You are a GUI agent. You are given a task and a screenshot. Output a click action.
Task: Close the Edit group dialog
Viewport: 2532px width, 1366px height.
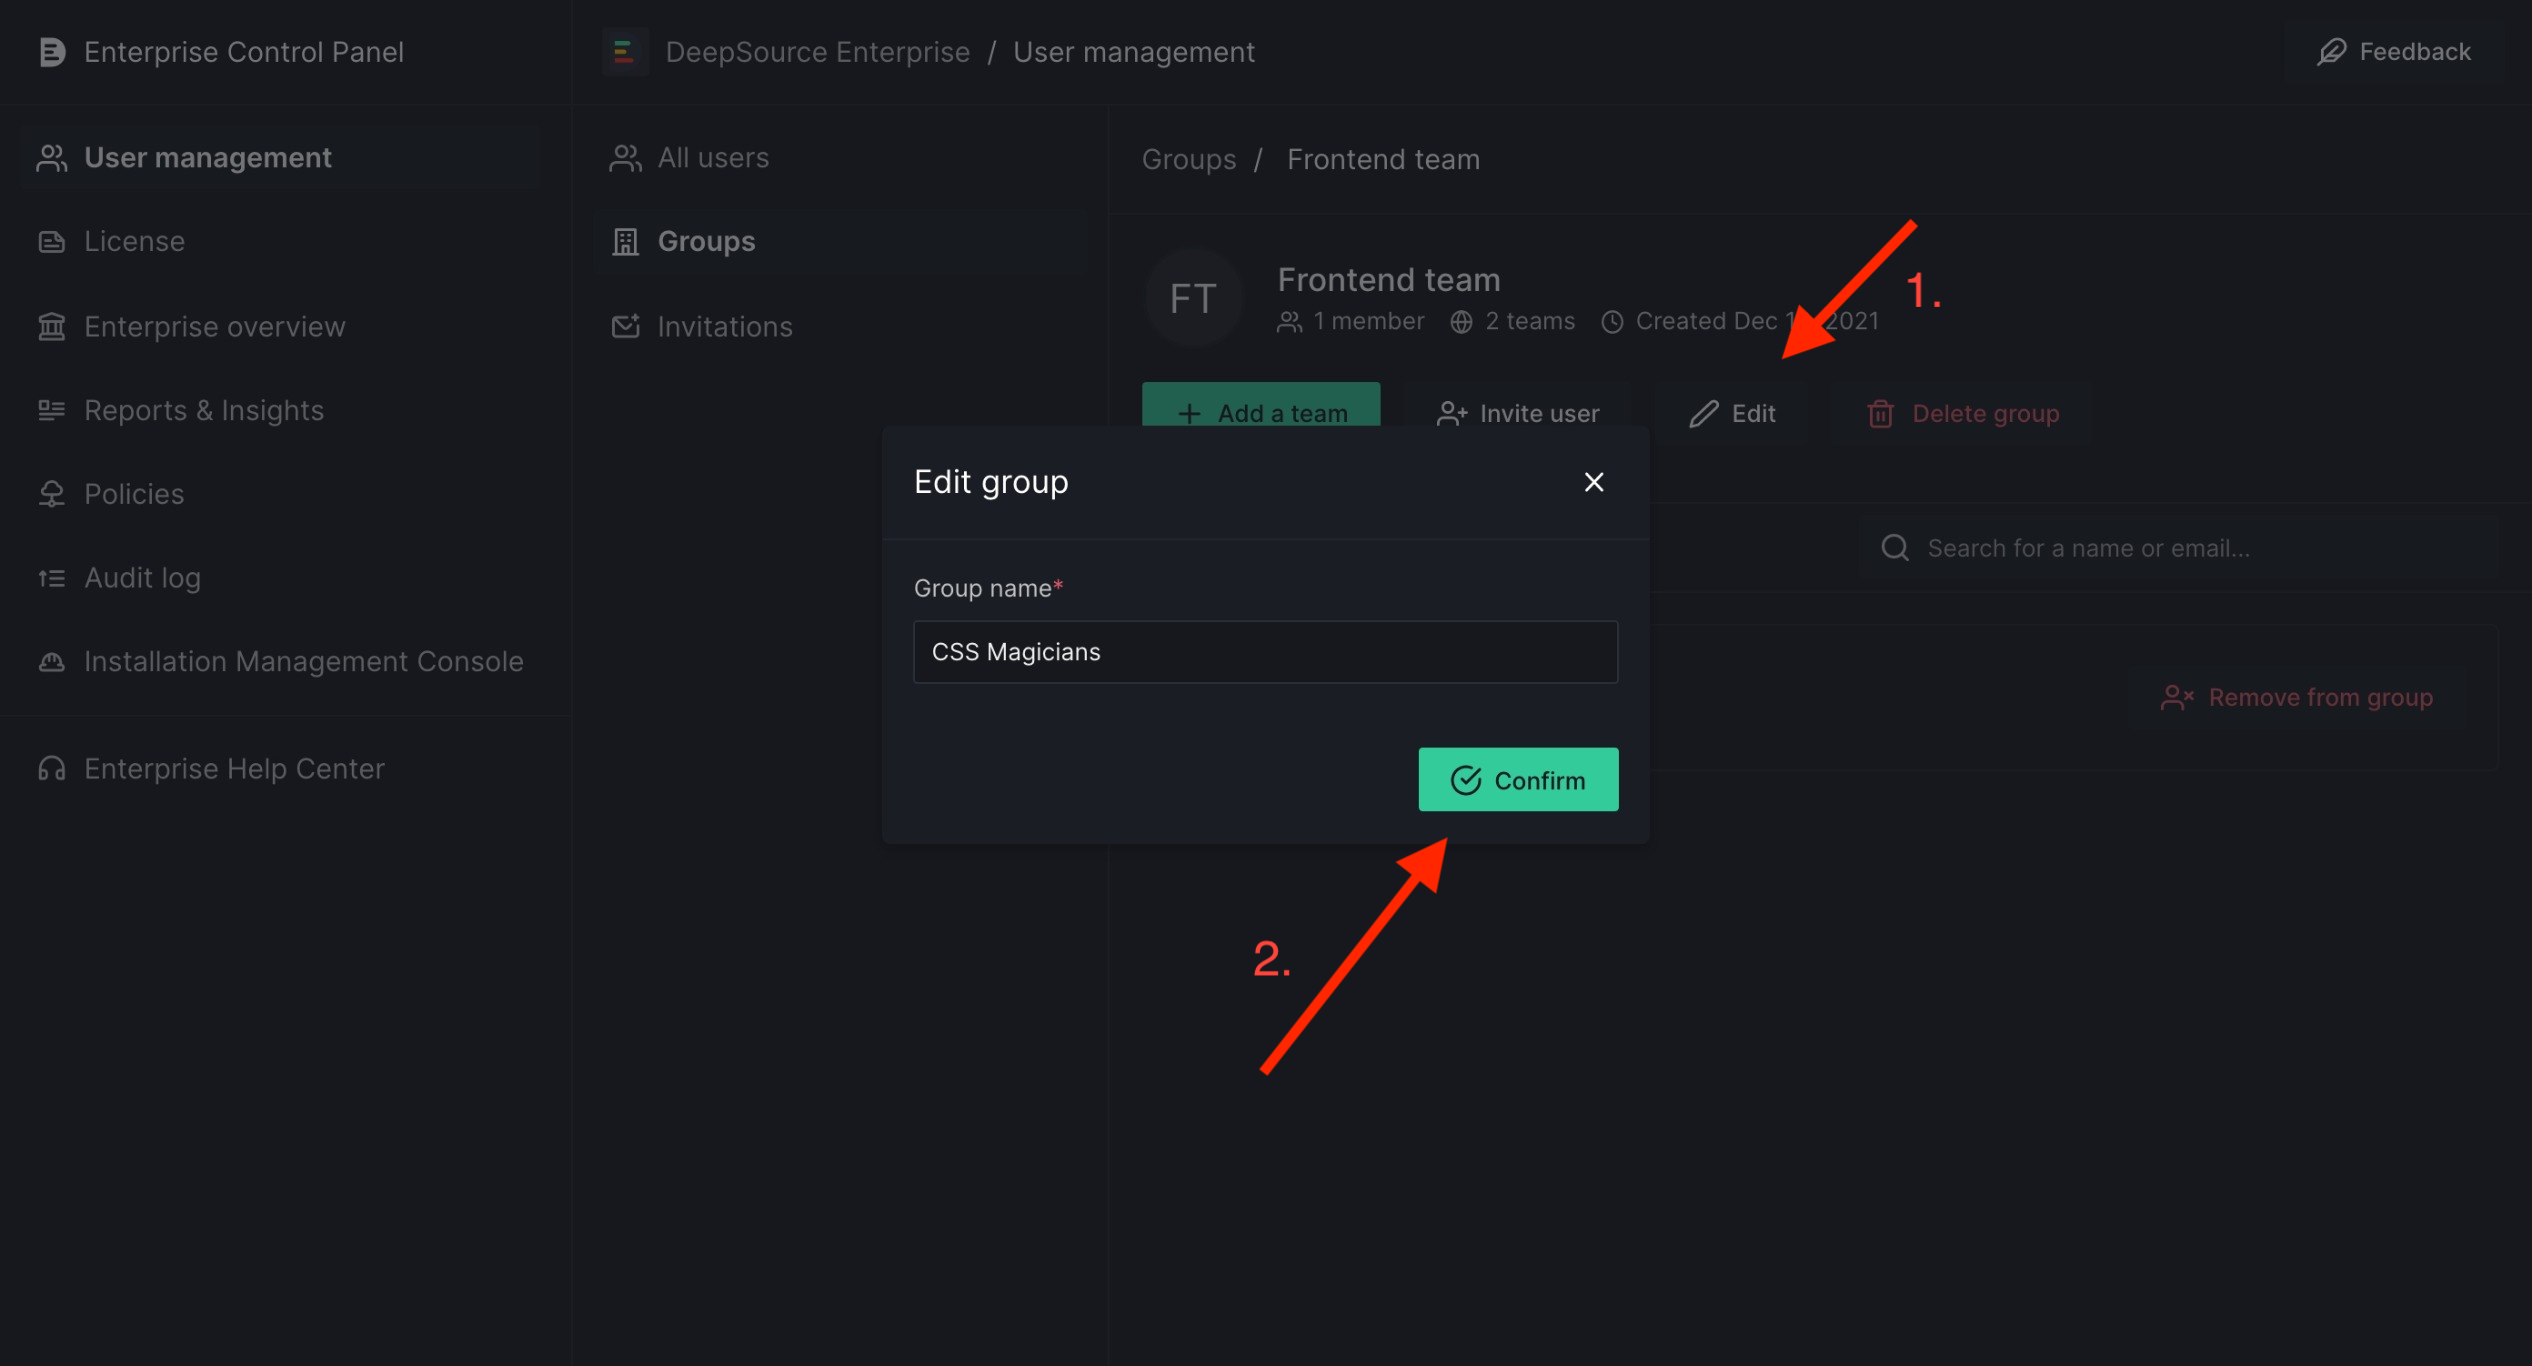point(1593,481)
